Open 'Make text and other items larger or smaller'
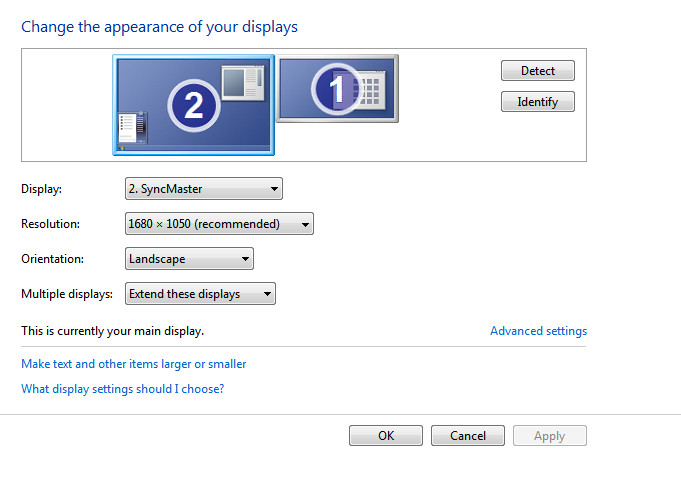681x482 pixels. (133, 364)
